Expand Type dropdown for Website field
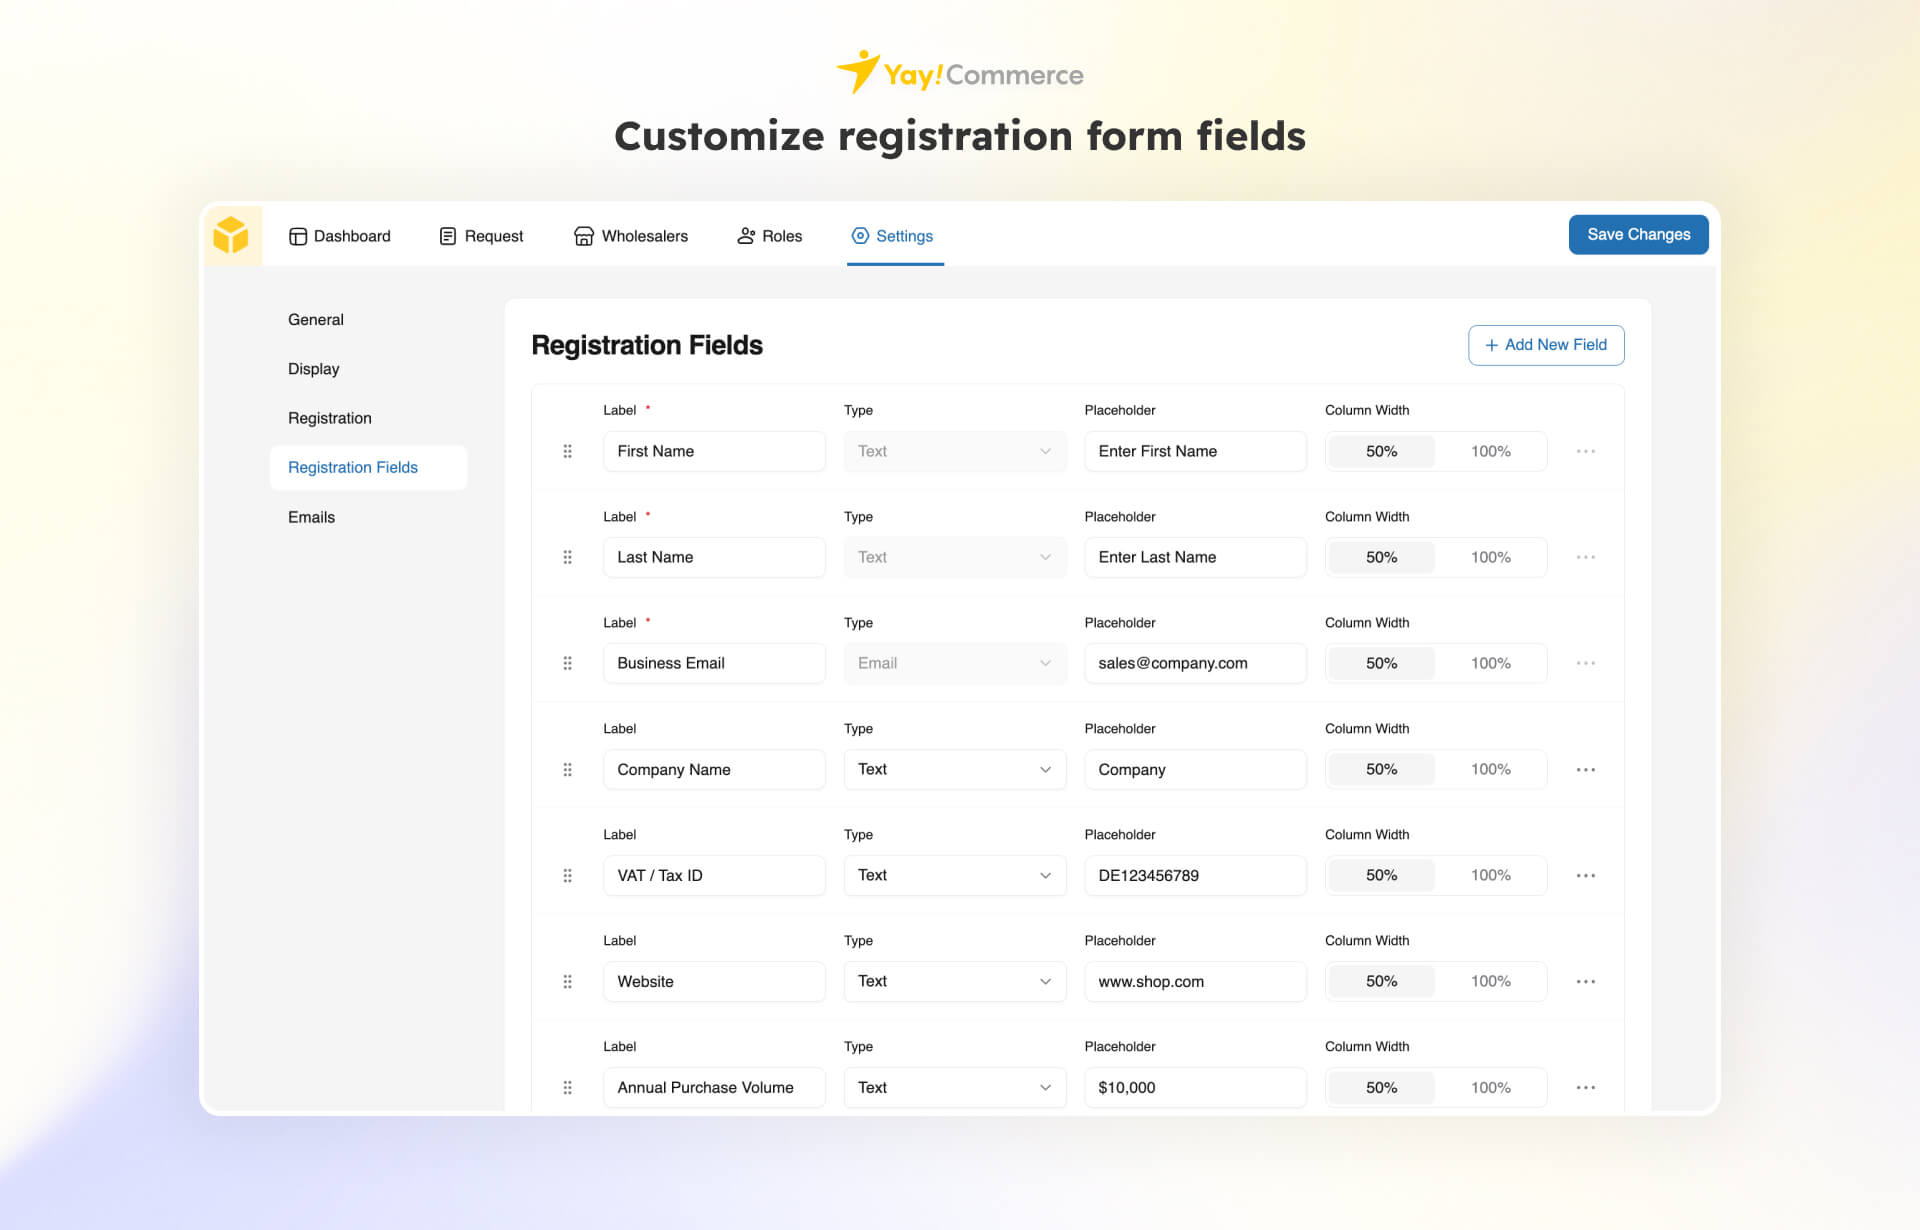 click(x=954, y=981)
